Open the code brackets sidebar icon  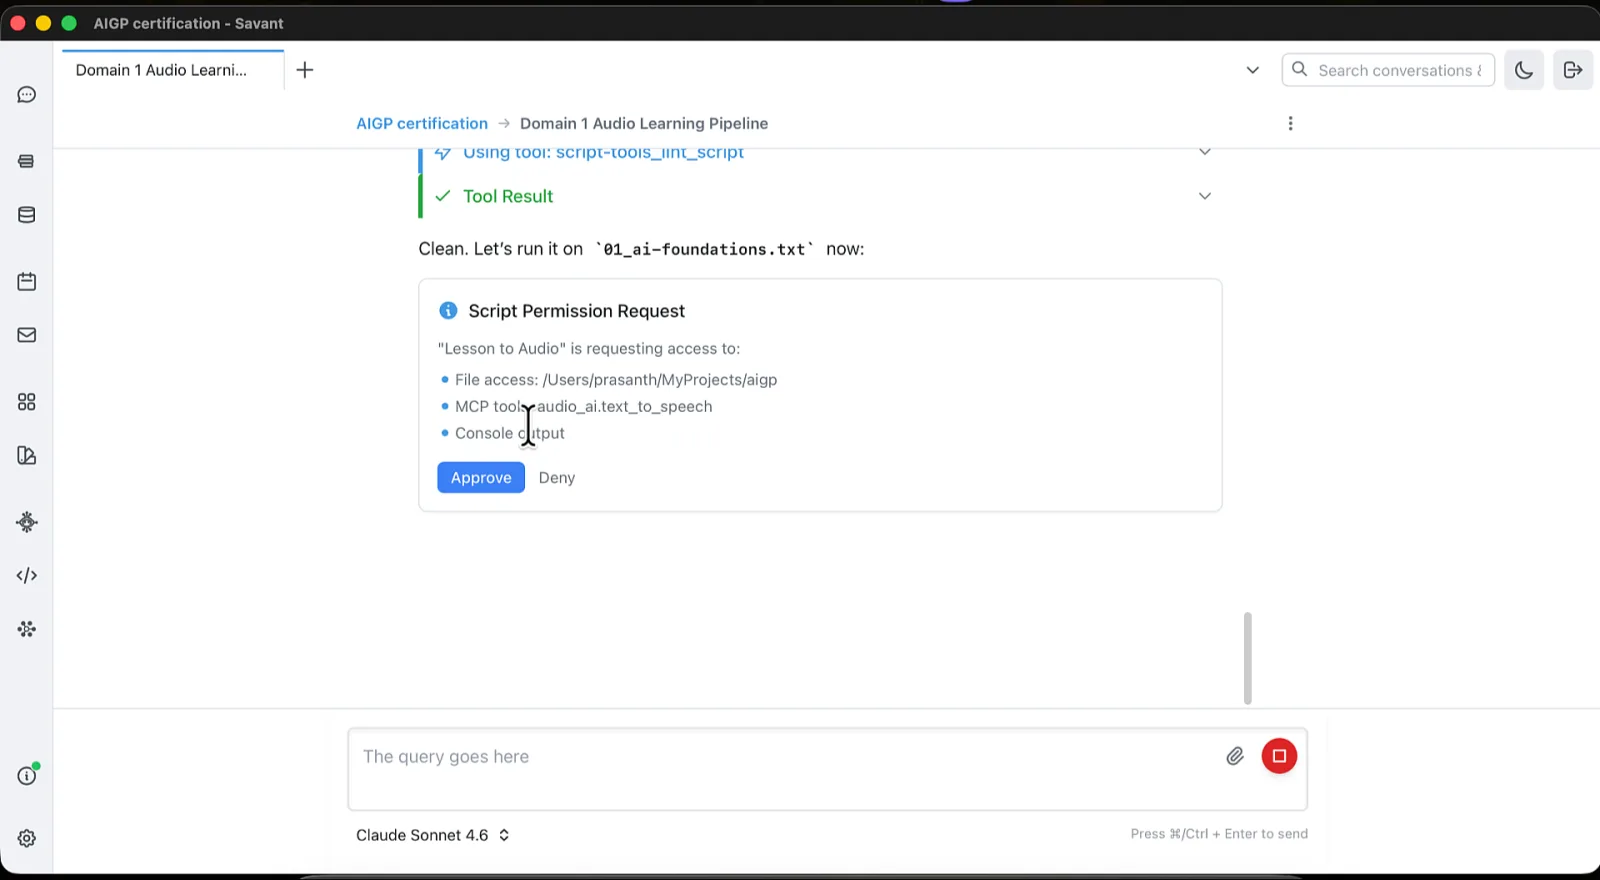click(x=27, y=576)
